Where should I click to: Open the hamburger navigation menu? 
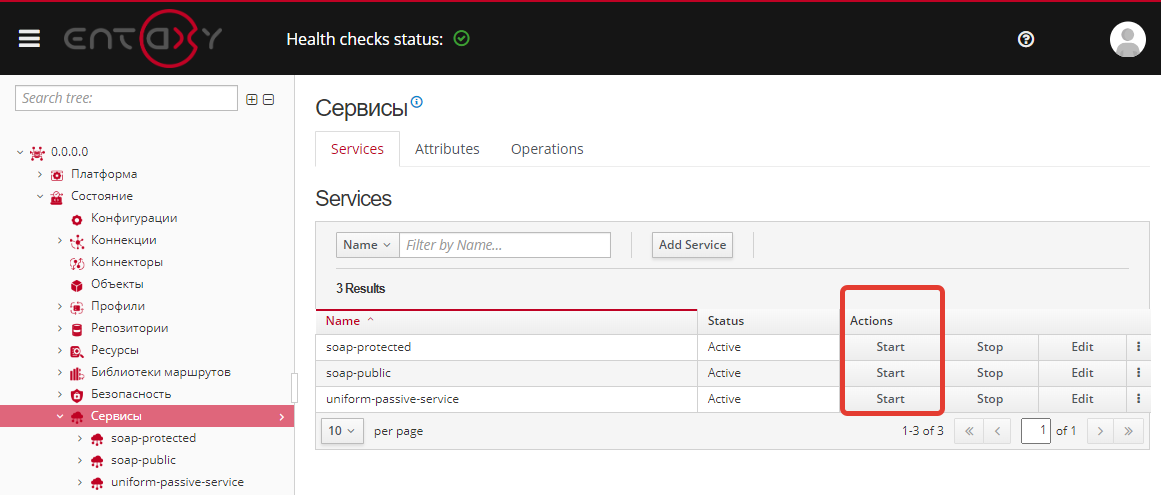[x=29, y=38]
